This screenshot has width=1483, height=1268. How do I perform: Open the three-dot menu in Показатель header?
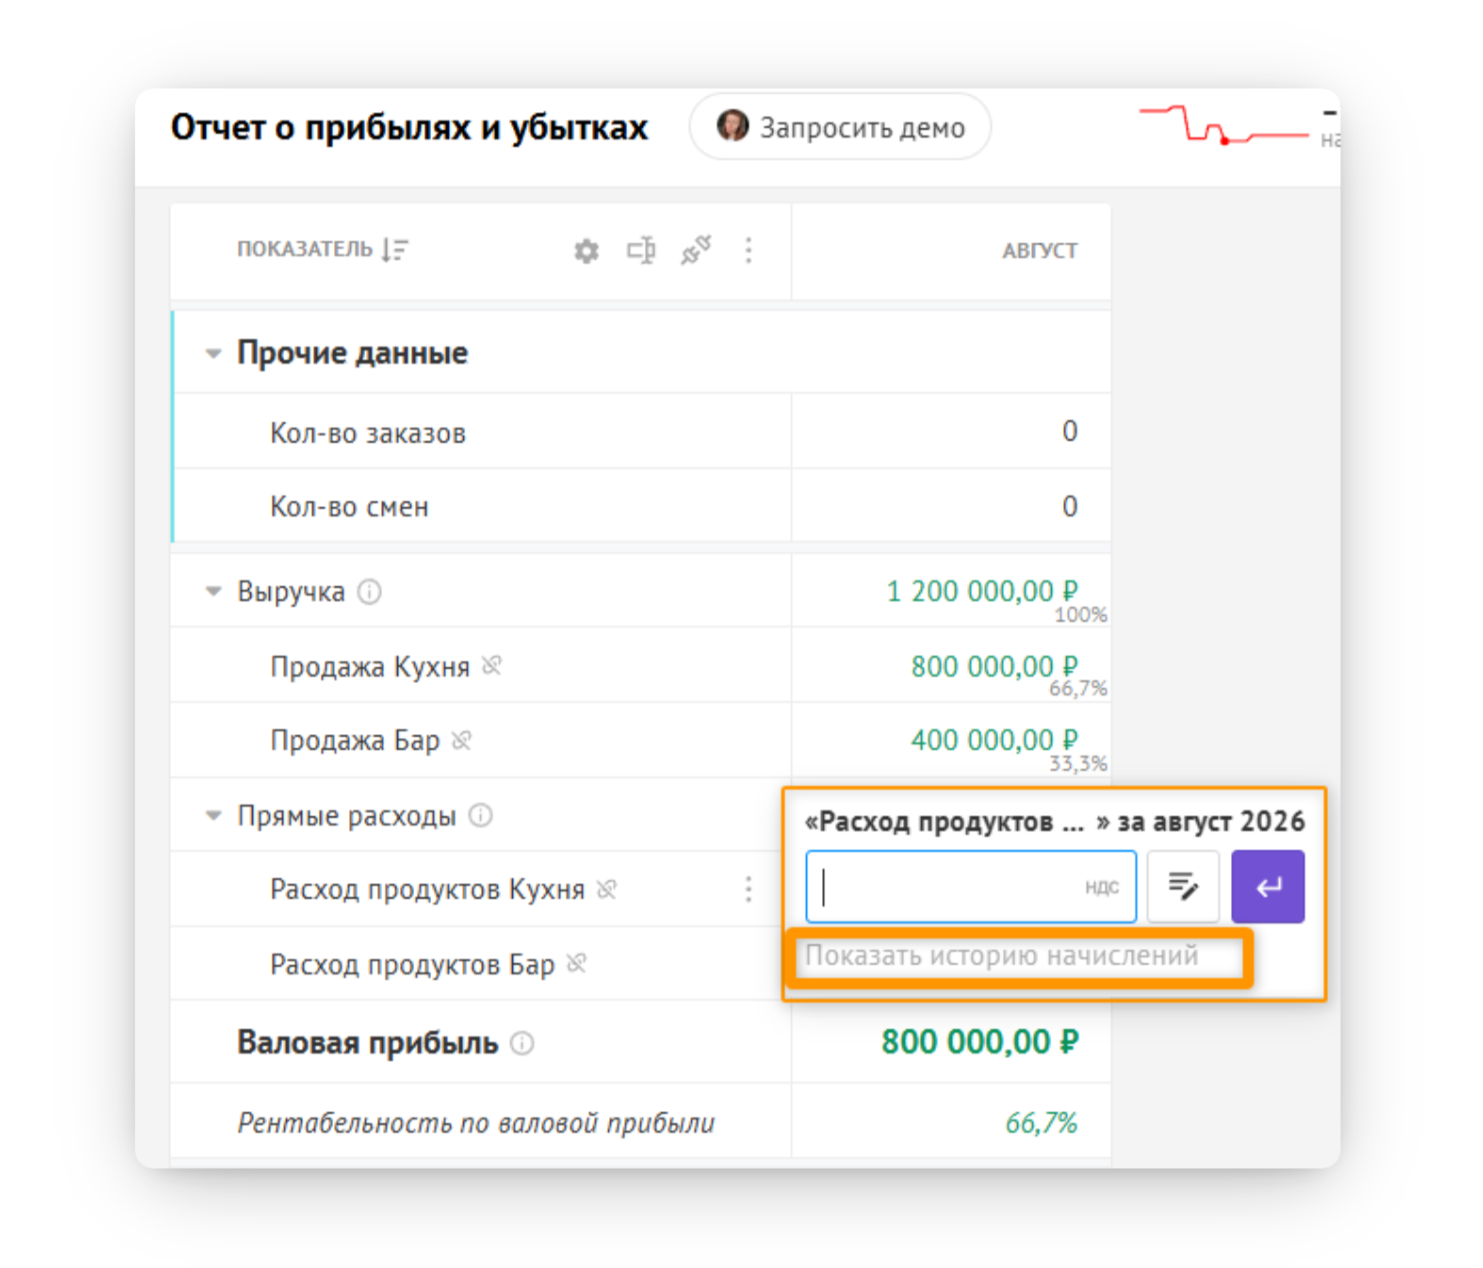point(748,250)
